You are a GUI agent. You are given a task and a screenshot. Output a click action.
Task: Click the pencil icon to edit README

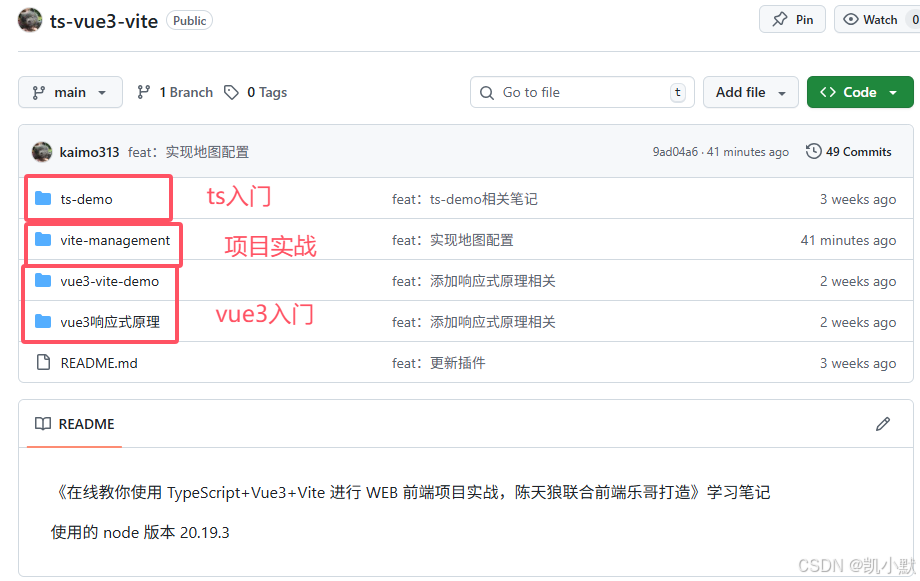883,424
